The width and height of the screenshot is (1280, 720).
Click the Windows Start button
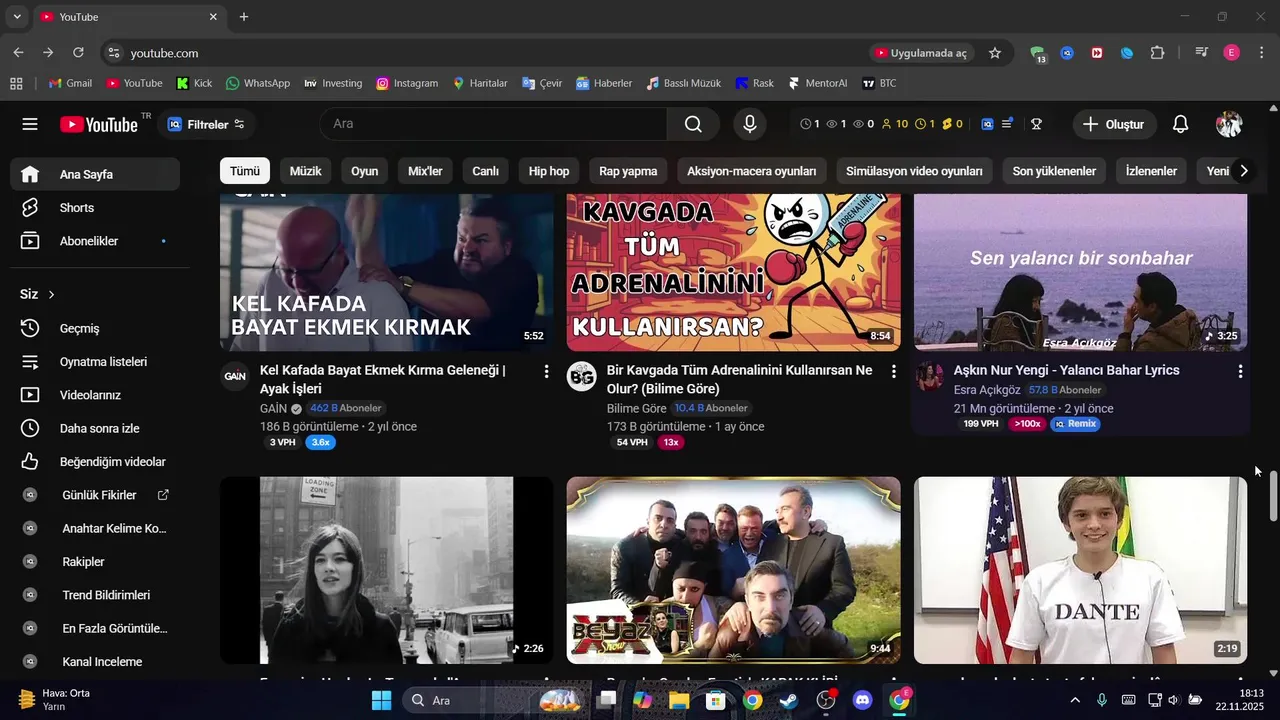point(381,700)
